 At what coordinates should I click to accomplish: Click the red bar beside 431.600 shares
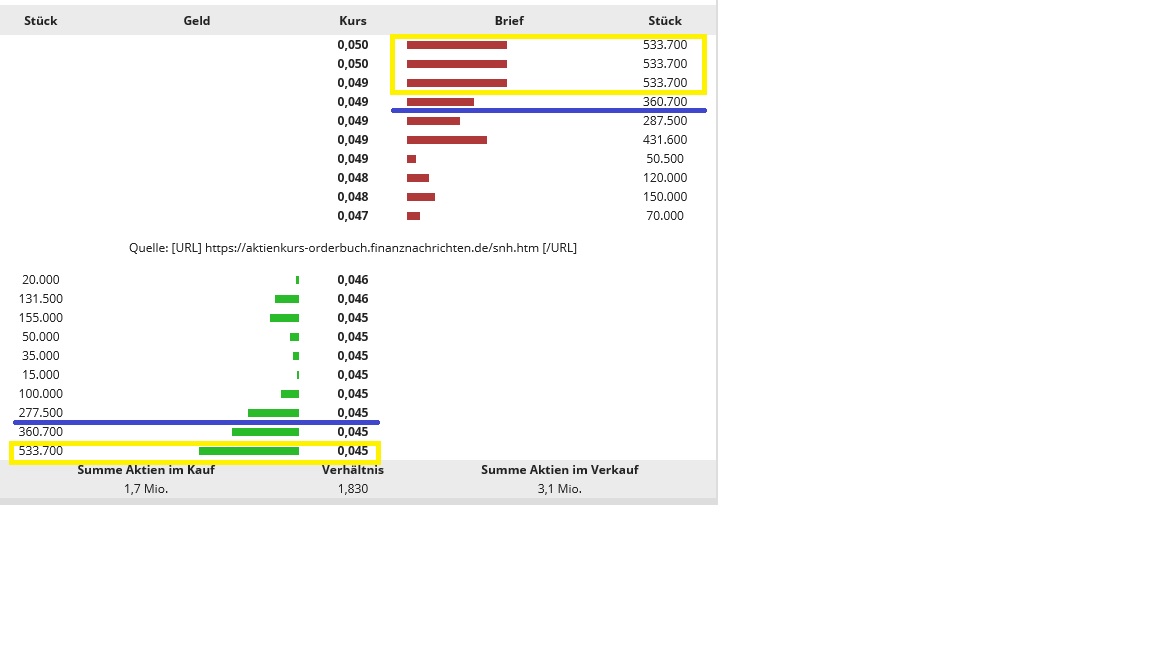446,140
